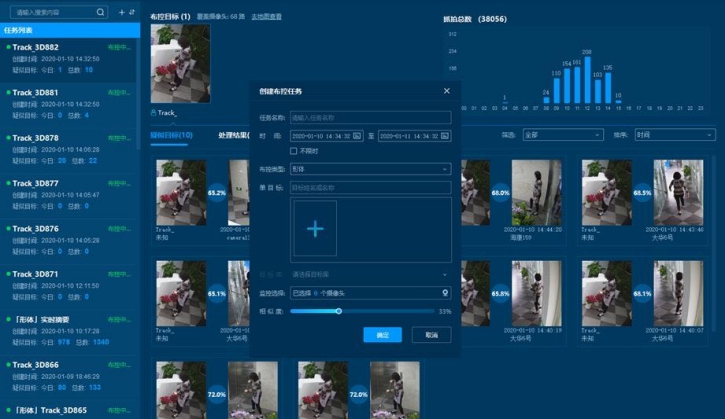The image size is (725, 419).
Task: Click the plus icon to add task
Action: (121, 12)
